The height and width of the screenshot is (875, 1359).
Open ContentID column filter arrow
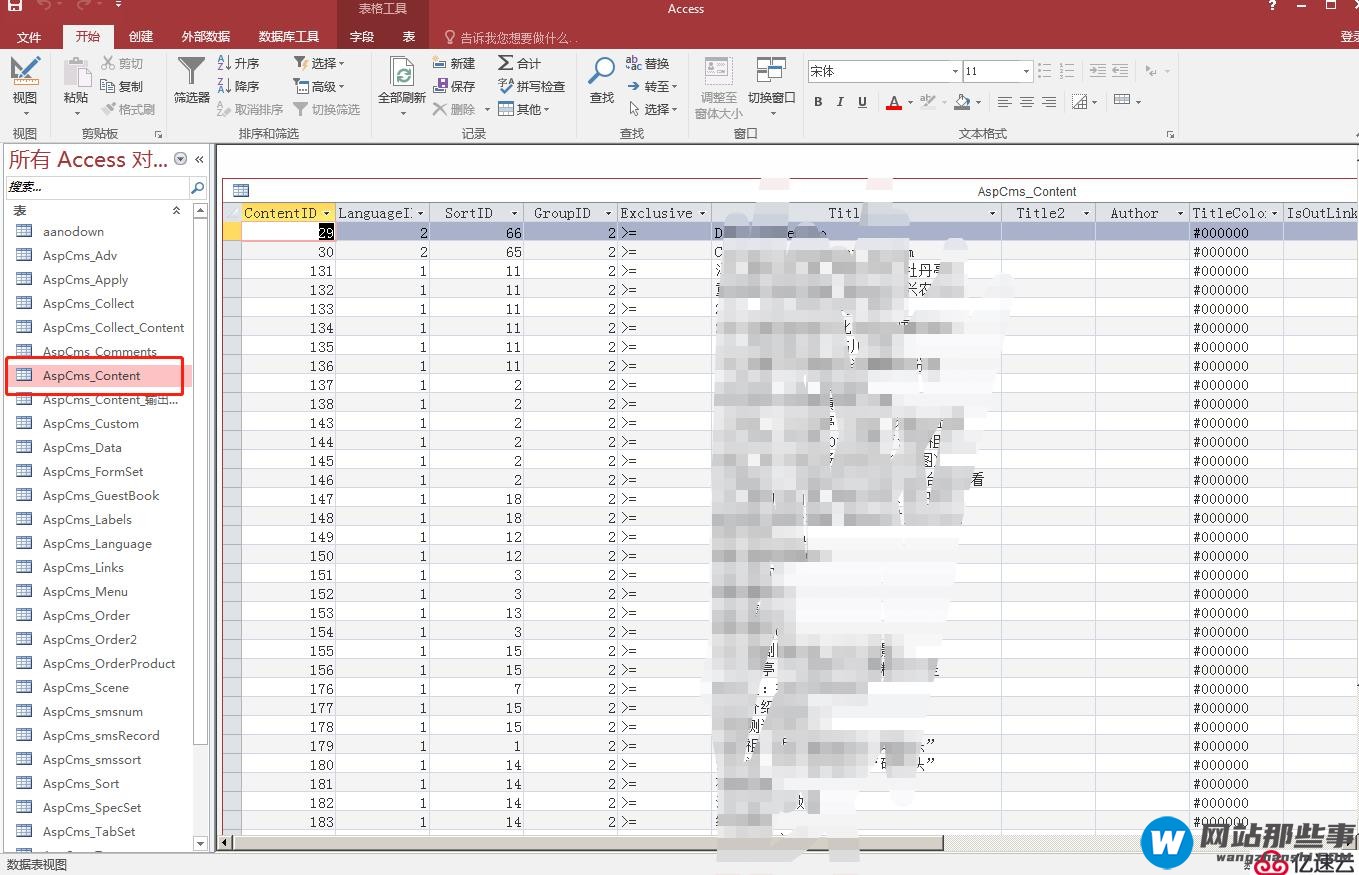tap(326, 213)
